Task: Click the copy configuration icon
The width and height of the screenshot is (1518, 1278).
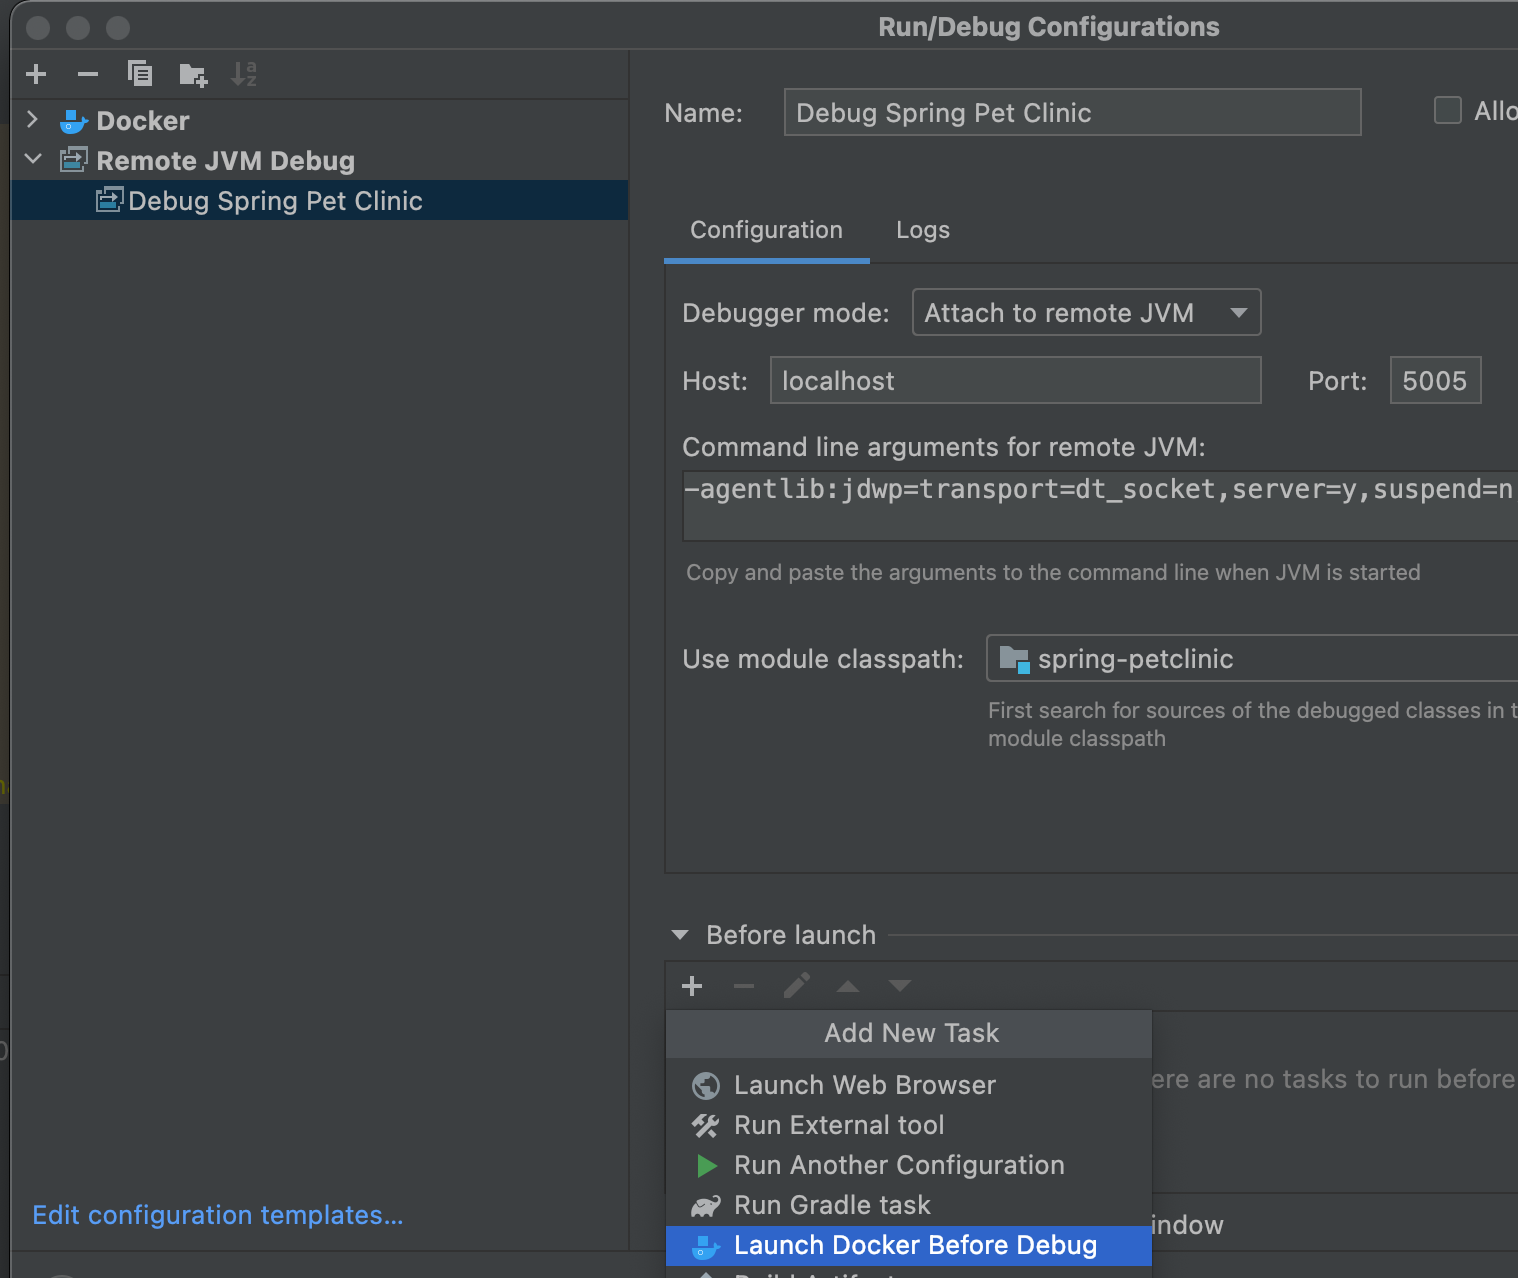Action: 140,74
